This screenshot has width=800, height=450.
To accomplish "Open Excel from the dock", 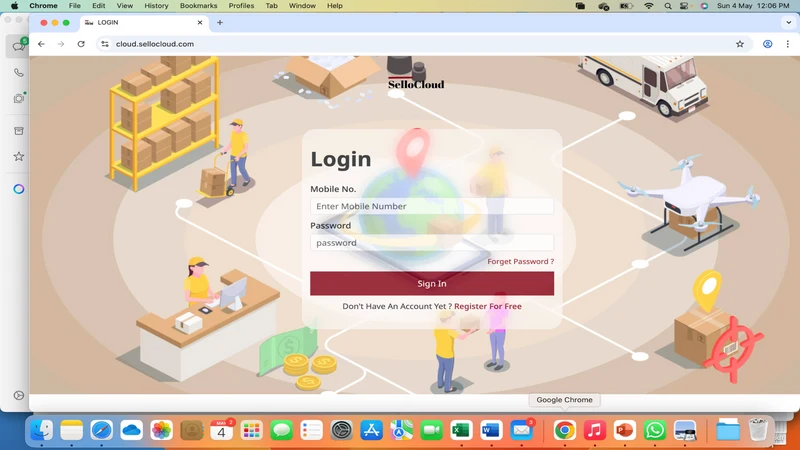I will (x=461, y=430).
